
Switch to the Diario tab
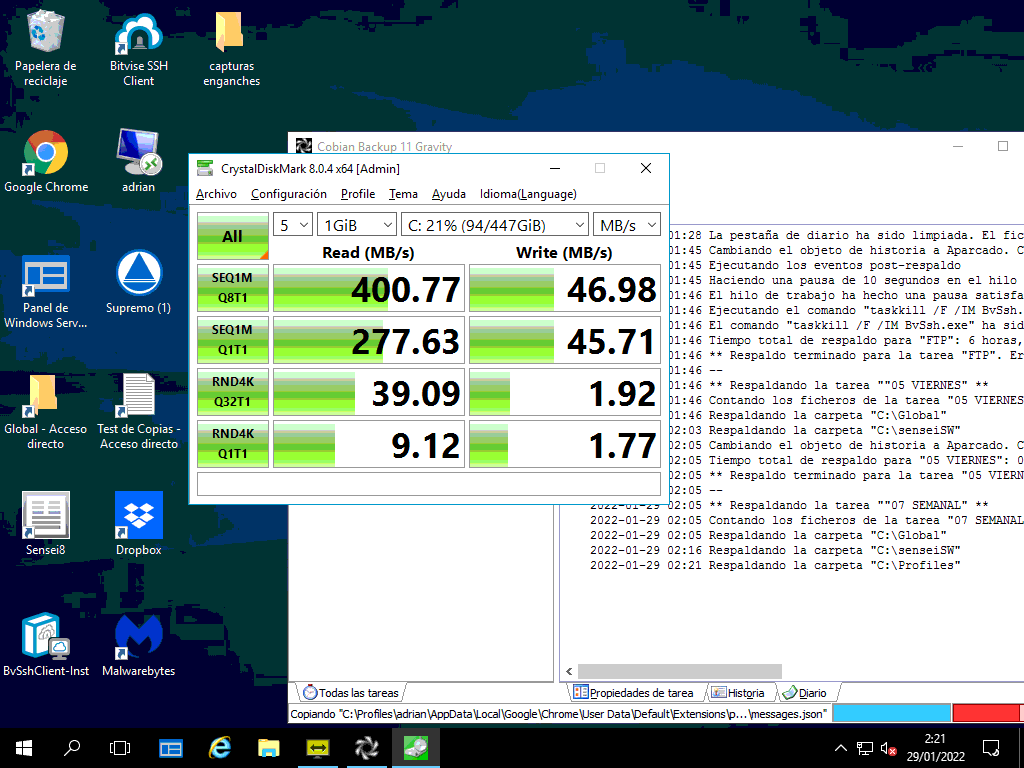tap(805, 693)
